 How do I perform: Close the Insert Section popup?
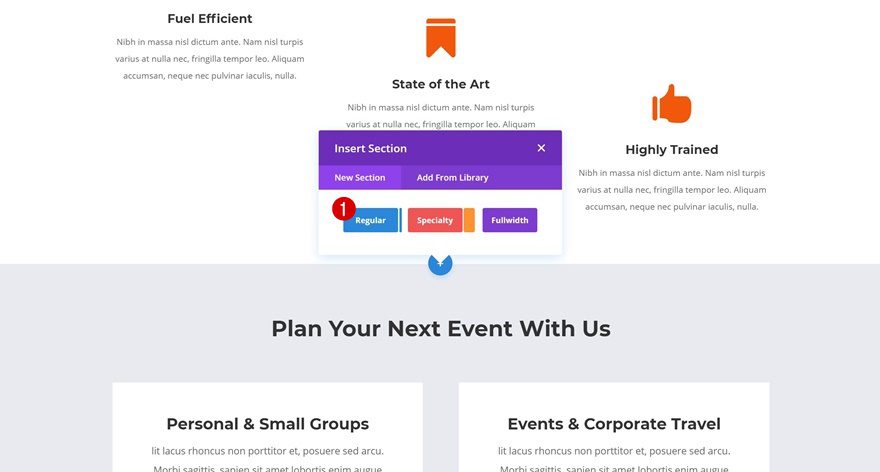point(541,148)
